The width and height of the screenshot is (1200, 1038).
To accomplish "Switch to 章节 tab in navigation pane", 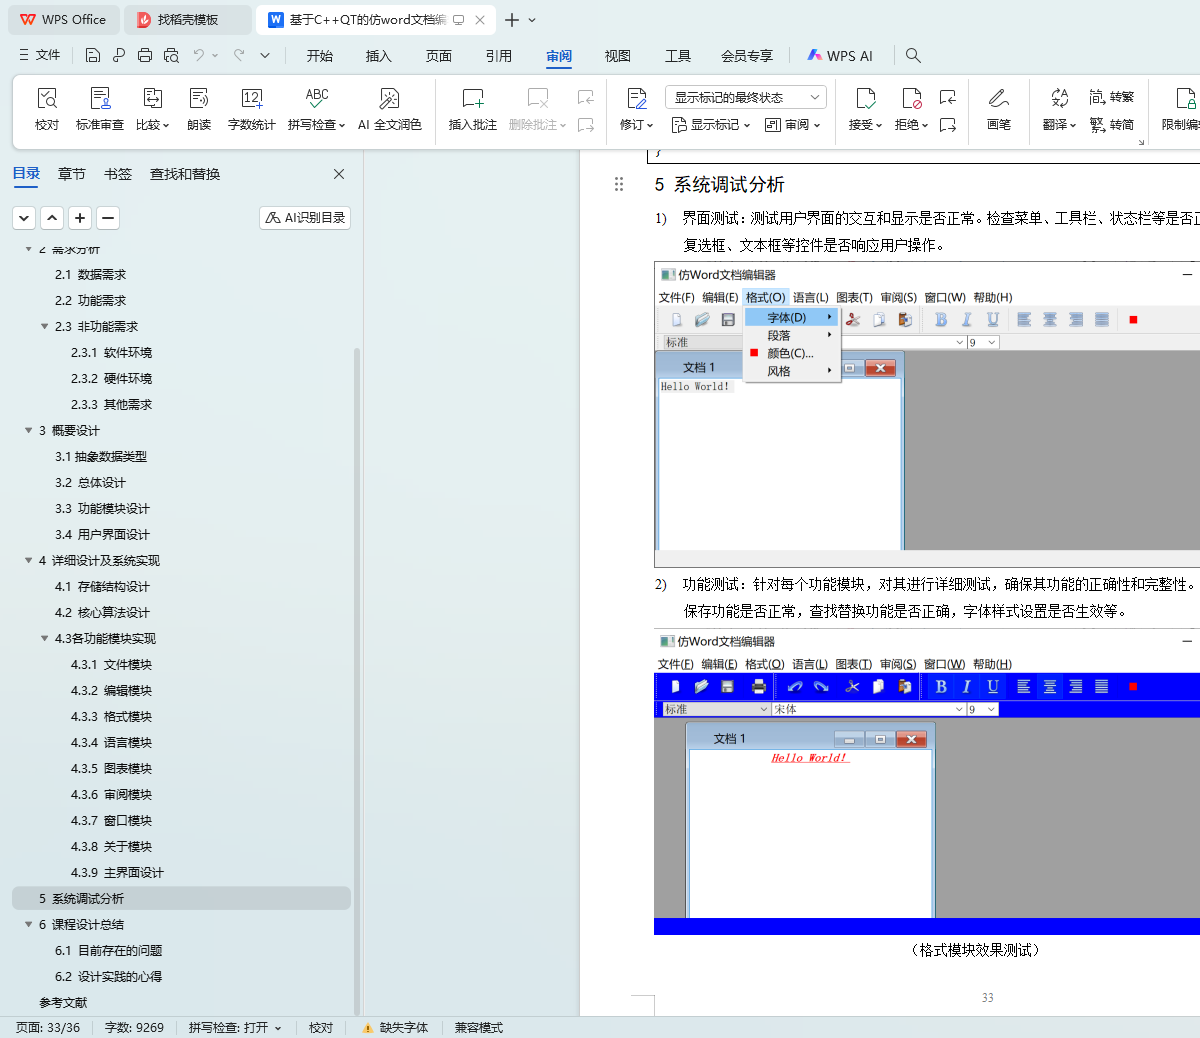I will 72,174.
